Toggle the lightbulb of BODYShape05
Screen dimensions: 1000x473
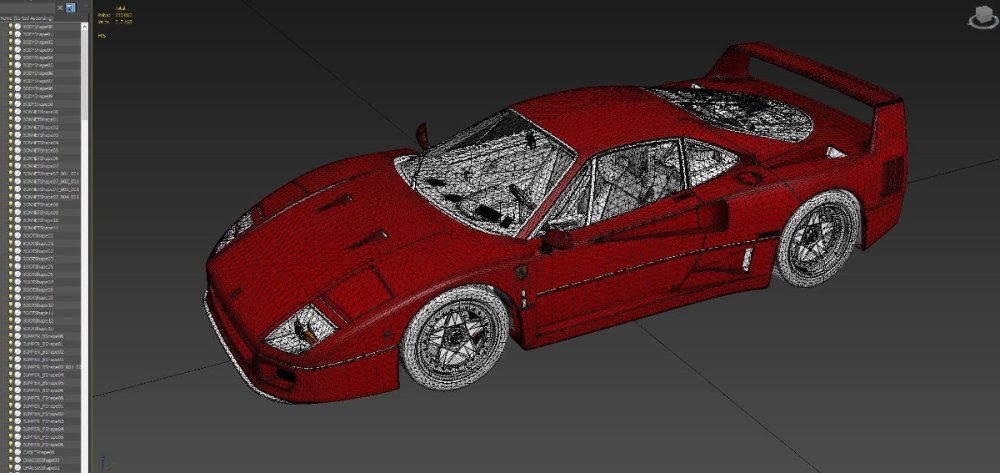click(11, 65)
